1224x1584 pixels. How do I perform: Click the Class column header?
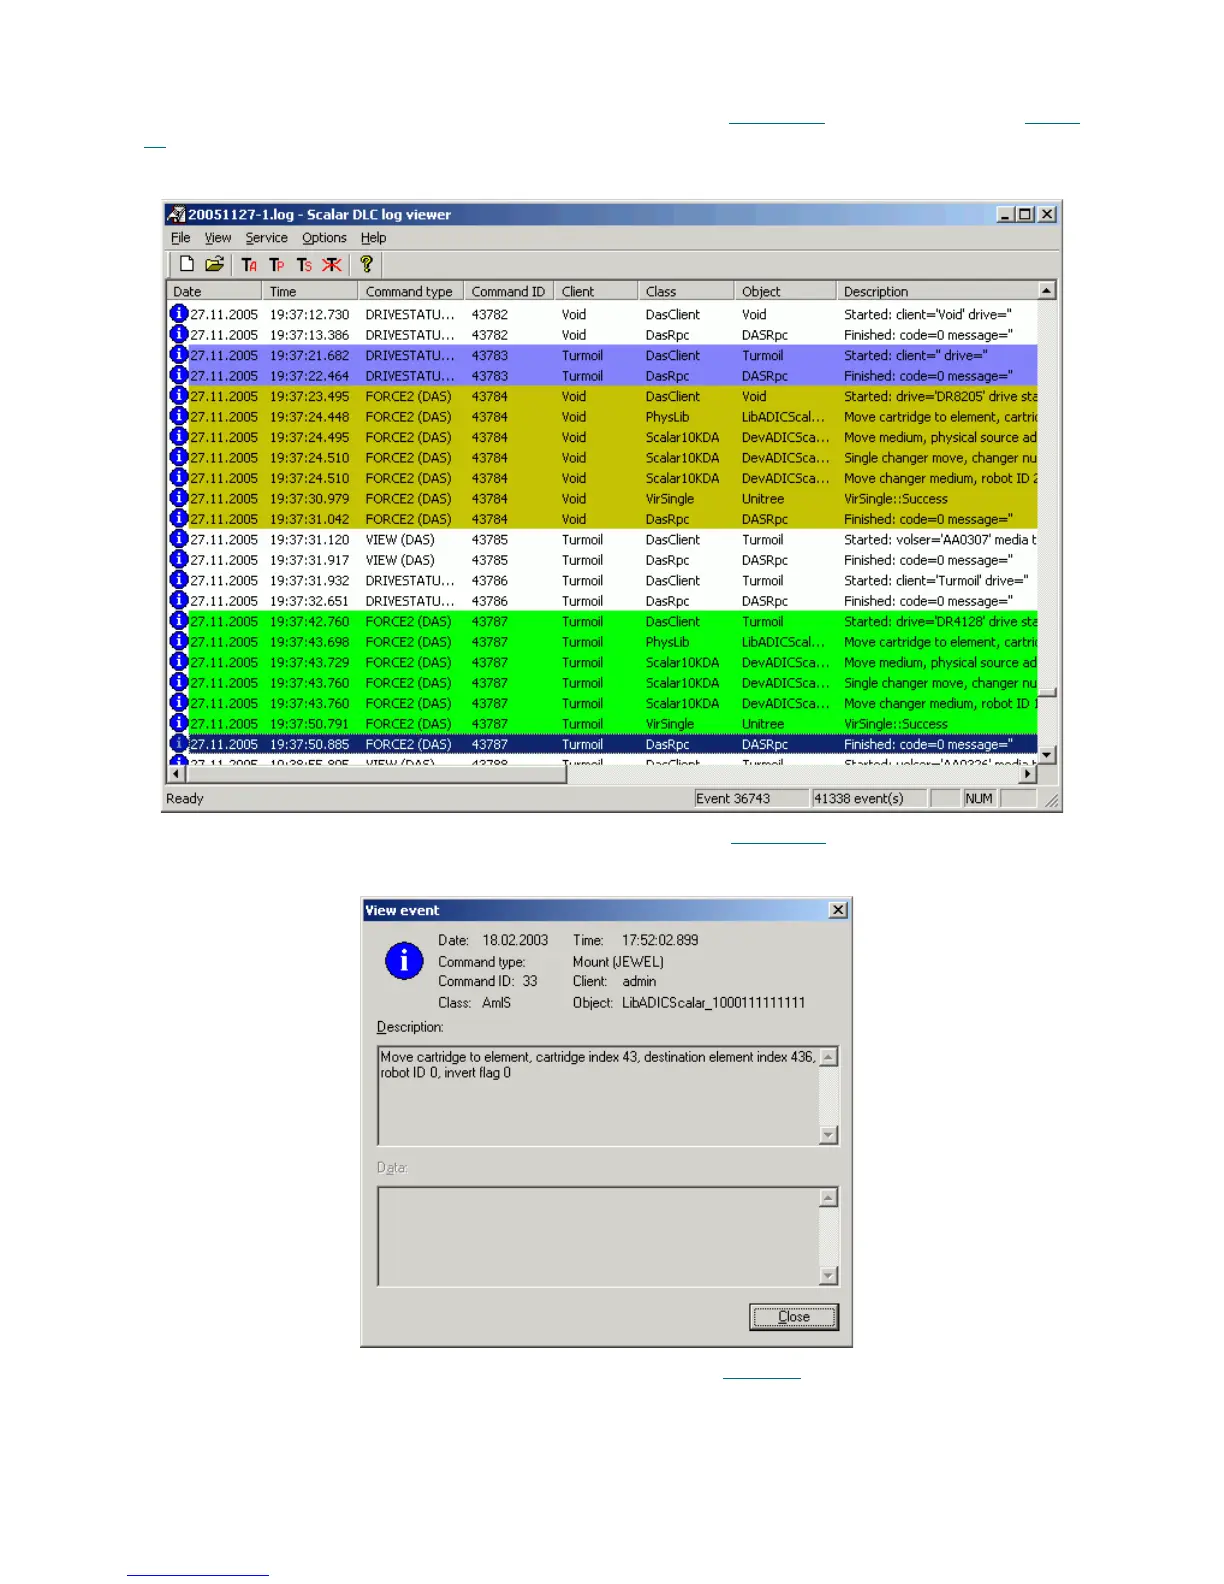coord(686,291)
